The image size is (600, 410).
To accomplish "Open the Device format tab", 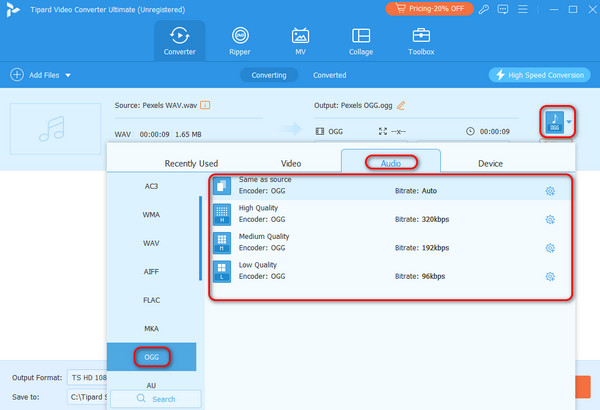I will [490, 163].
